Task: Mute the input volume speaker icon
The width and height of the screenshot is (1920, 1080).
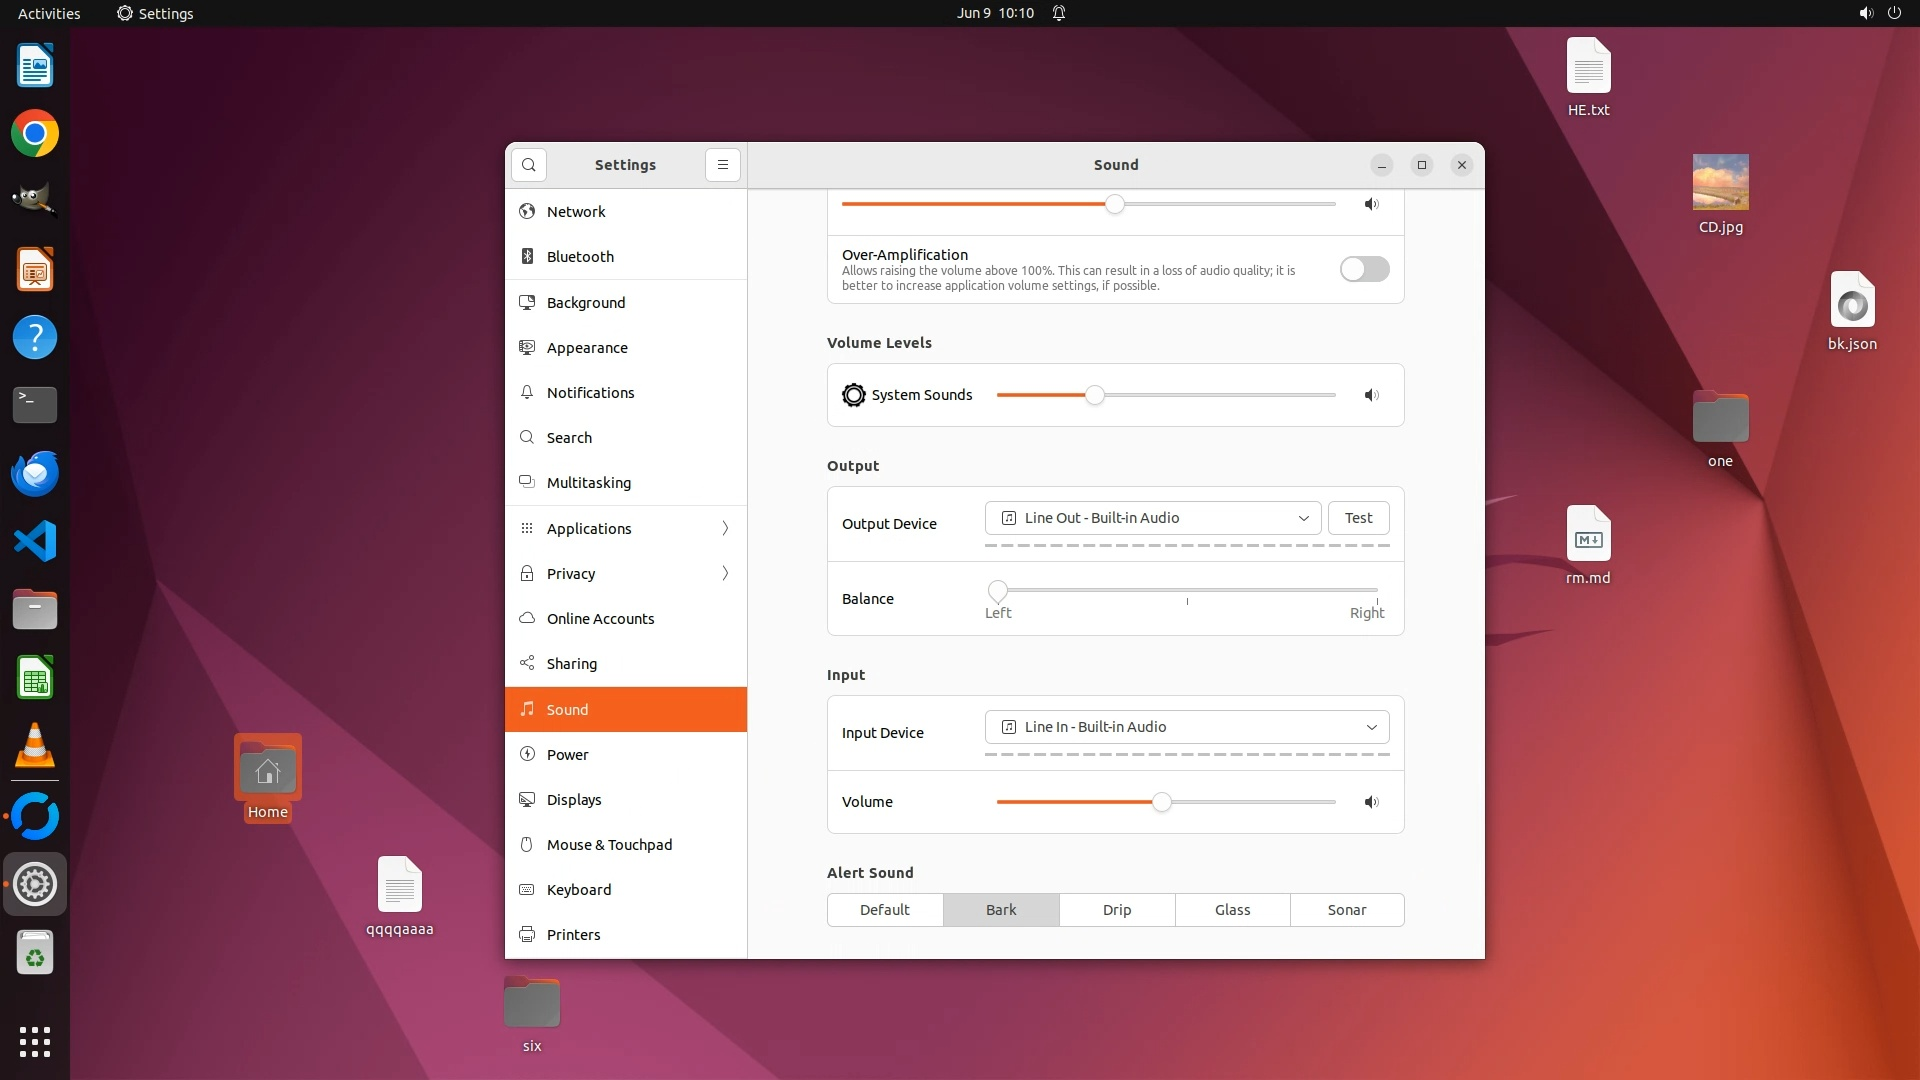Action: tap(1371, 802)
